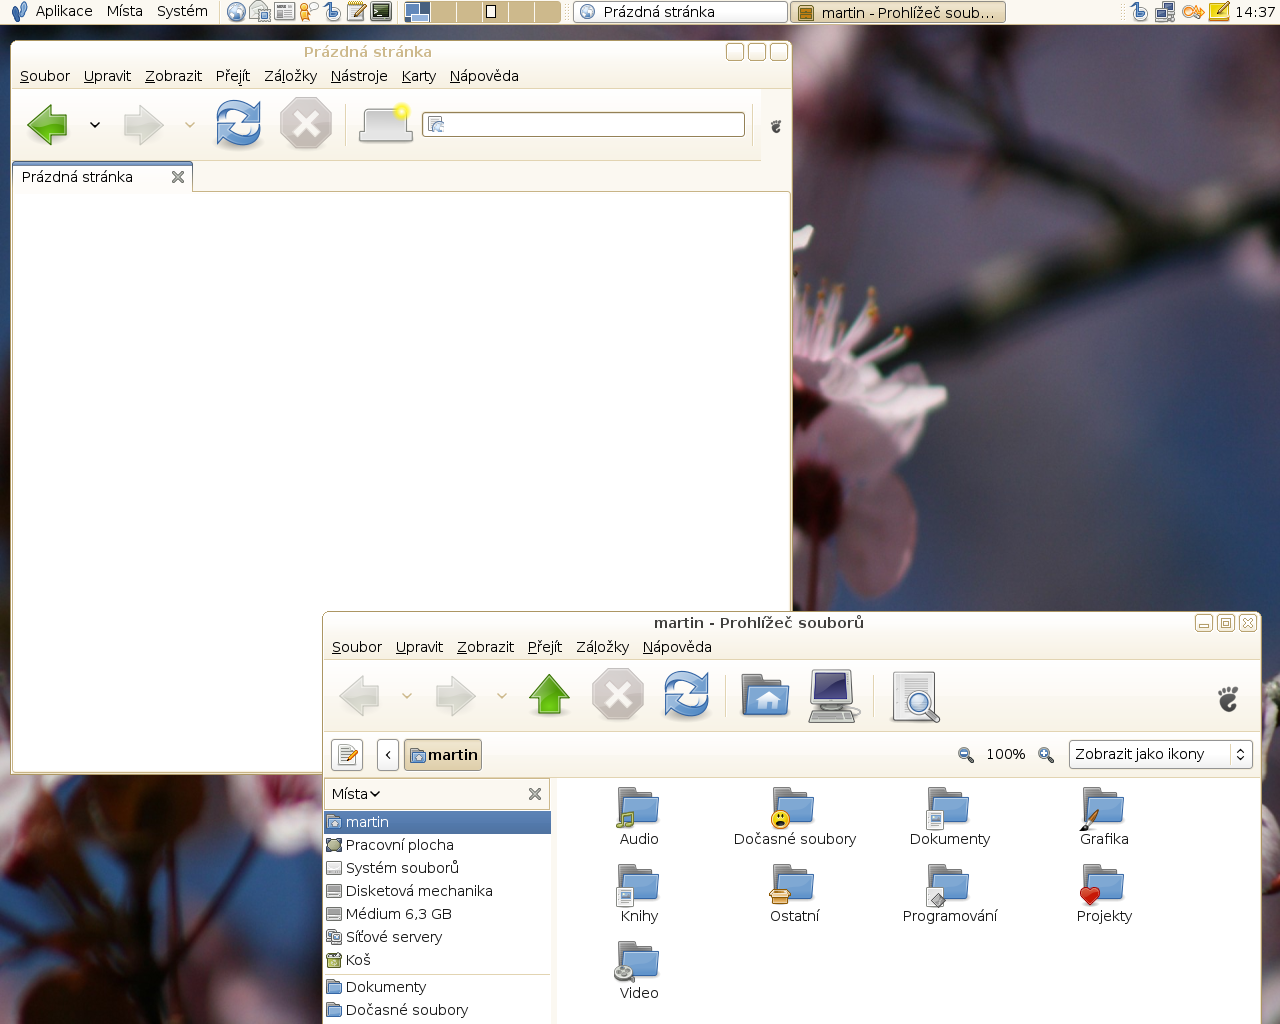
Task: Open Záložky menu in the browser
Action: (290, 76)
